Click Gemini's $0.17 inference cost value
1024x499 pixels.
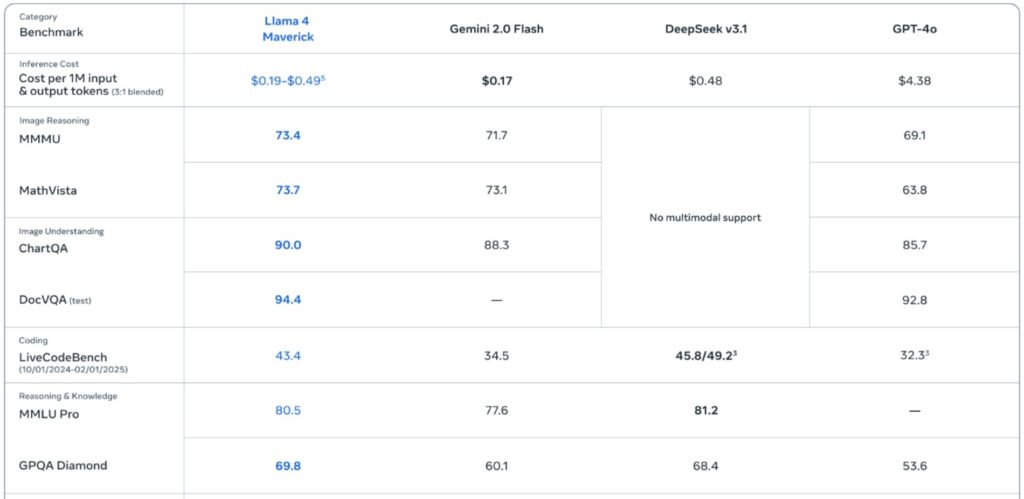point(496,81)
